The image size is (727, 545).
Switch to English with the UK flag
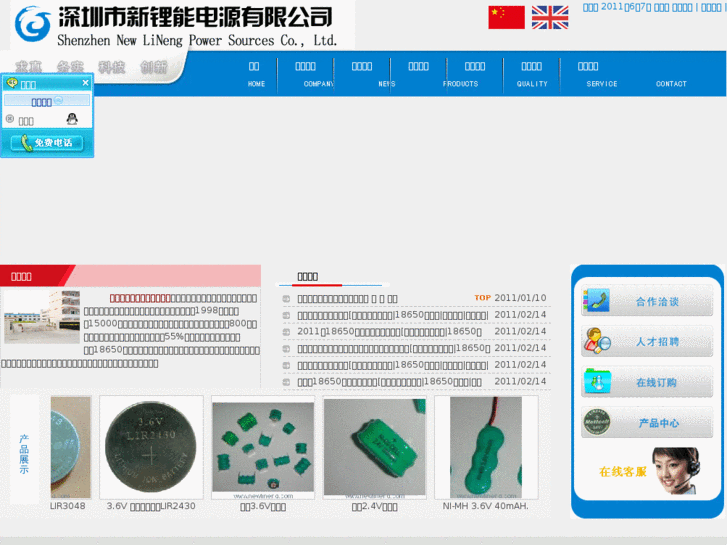coord(550,18)
